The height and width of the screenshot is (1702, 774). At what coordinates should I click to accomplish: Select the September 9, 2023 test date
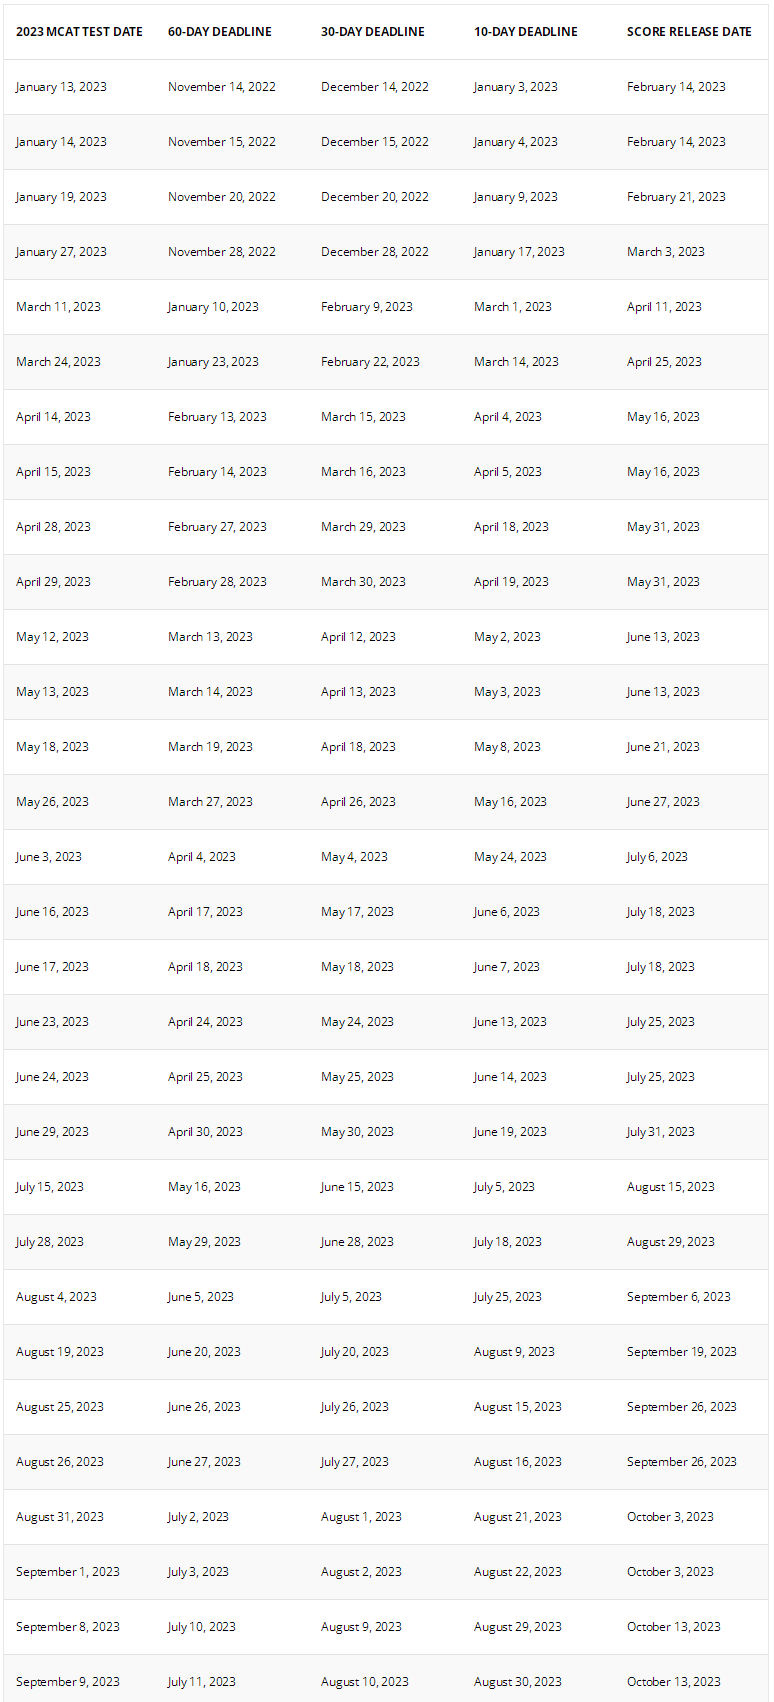click(x=68, y=1682)
